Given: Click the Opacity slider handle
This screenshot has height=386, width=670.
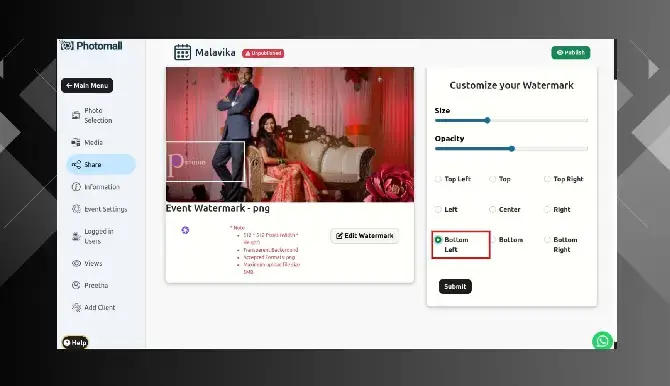Looking at the screenshot, I should coord(512,149).
